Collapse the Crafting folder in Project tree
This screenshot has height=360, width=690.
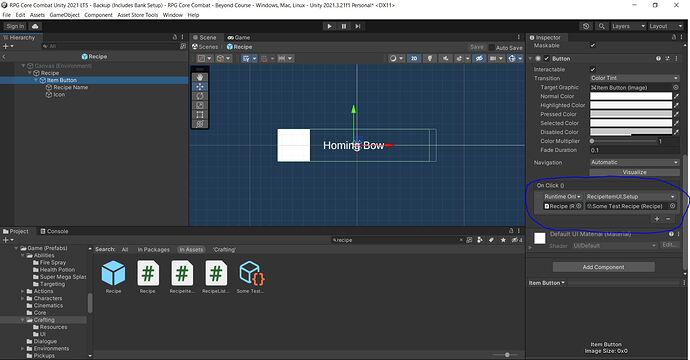point(22,320)
